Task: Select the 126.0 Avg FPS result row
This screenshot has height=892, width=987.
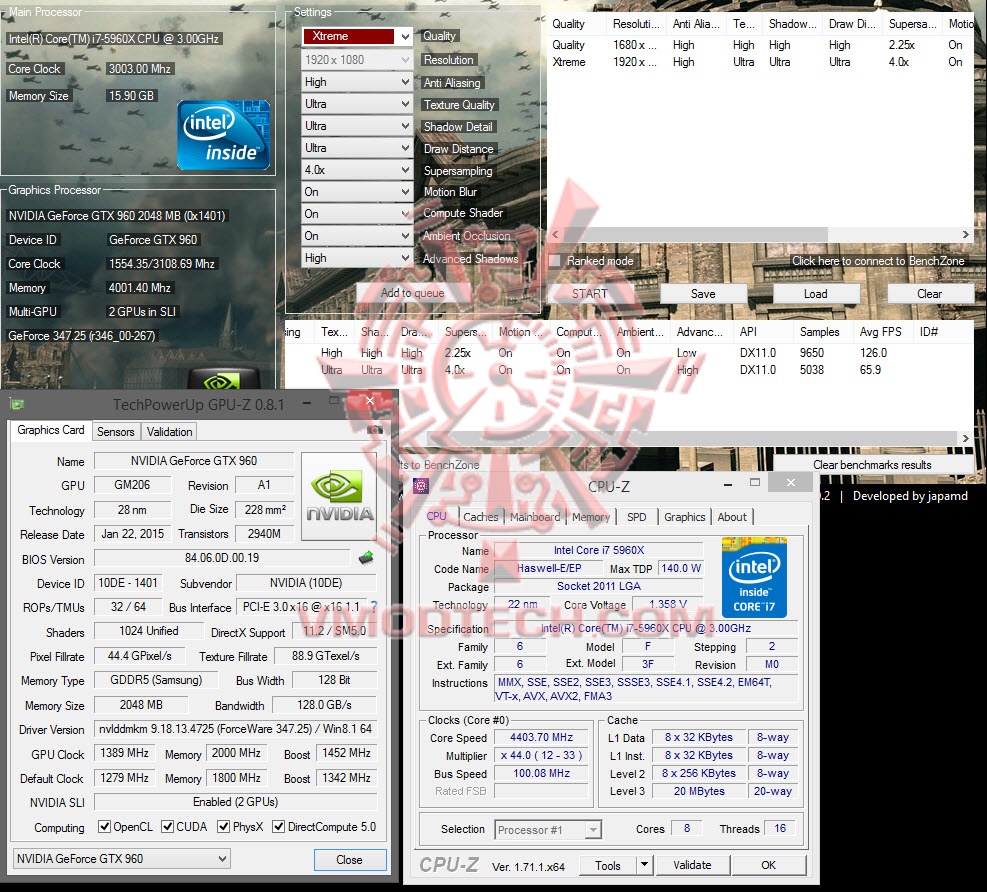Action: click(628, 353)
